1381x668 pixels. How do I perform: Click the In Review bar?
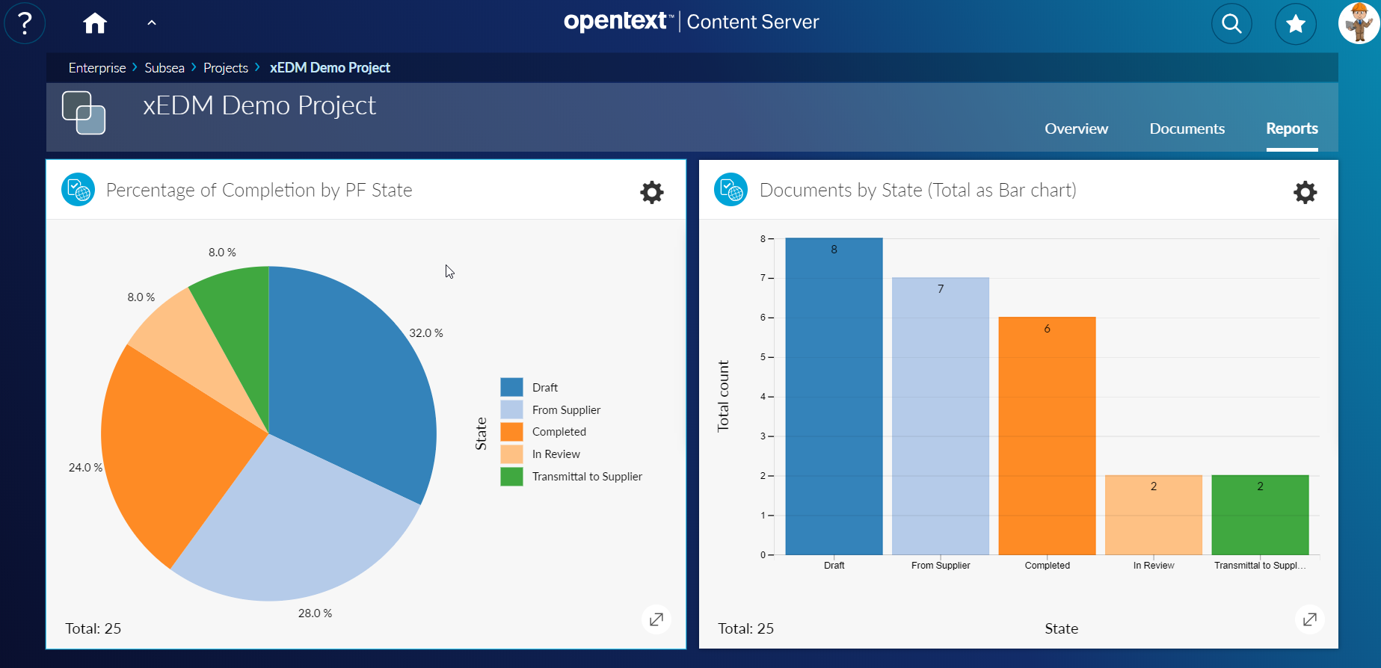tap(1154, 515)
